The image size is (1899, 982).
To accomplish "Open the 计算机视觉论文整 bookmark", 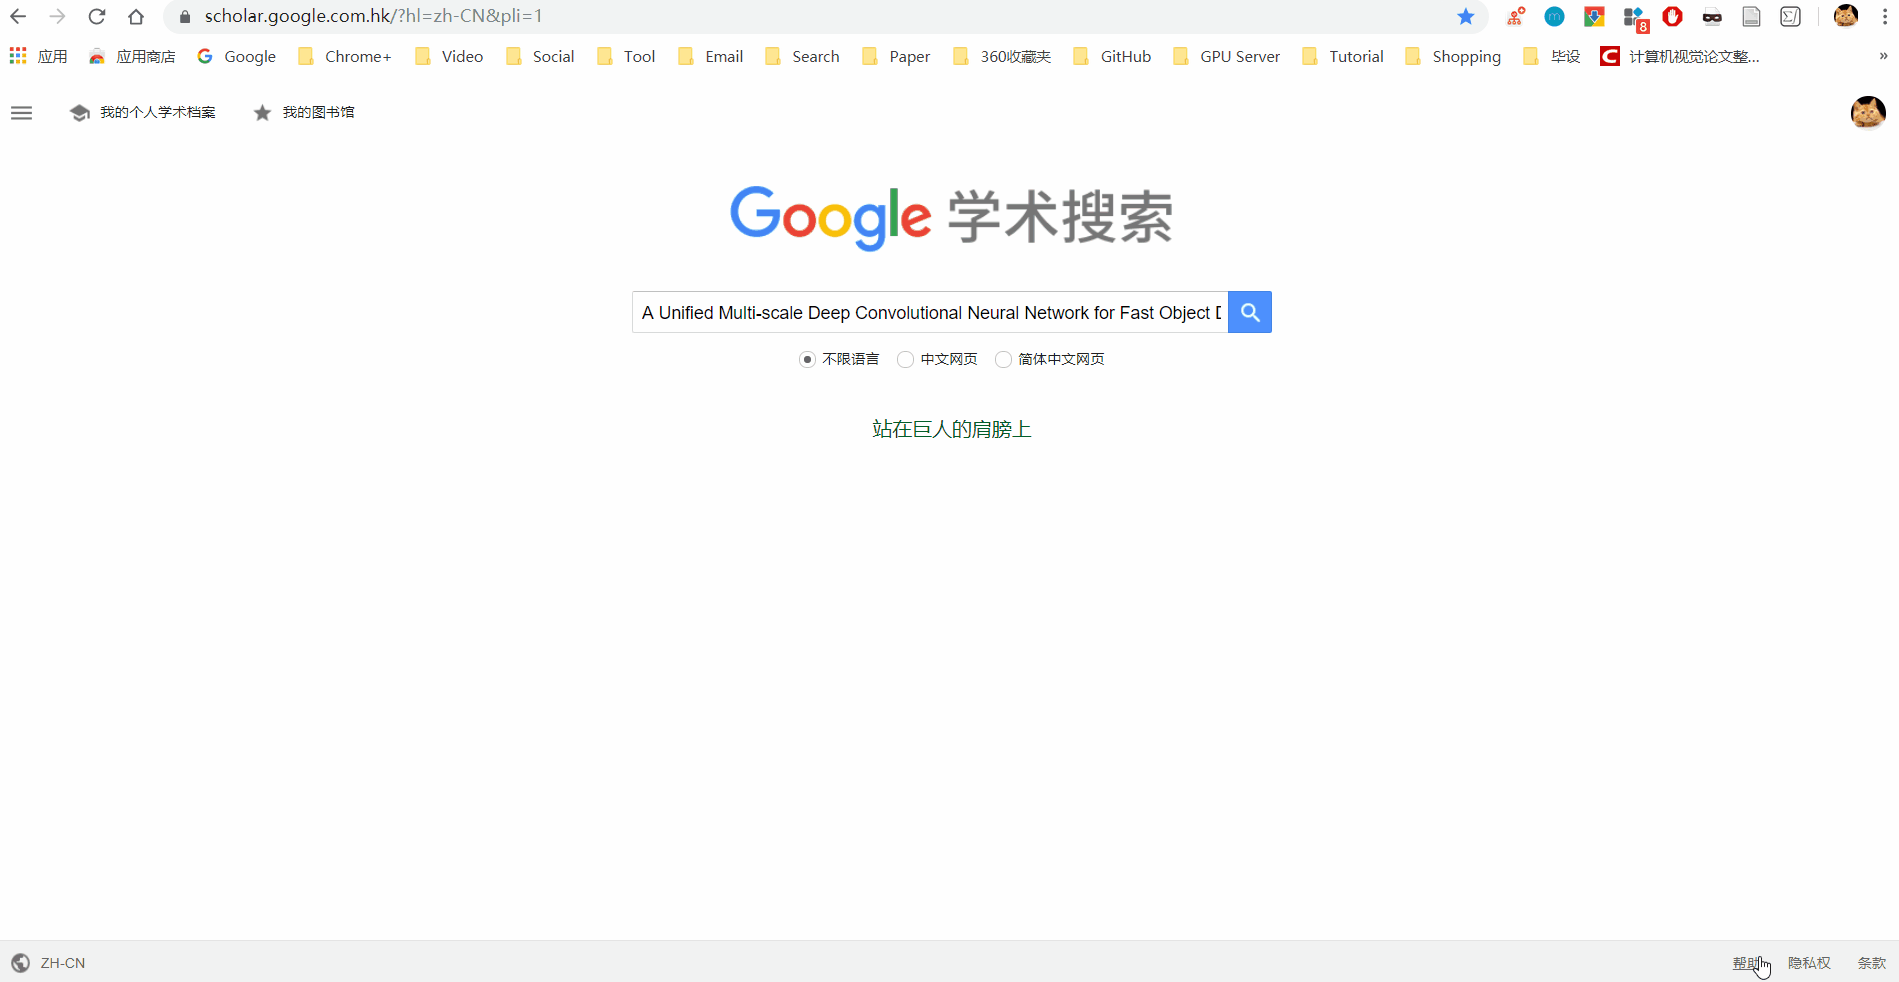I will [x=1680, y=56].
